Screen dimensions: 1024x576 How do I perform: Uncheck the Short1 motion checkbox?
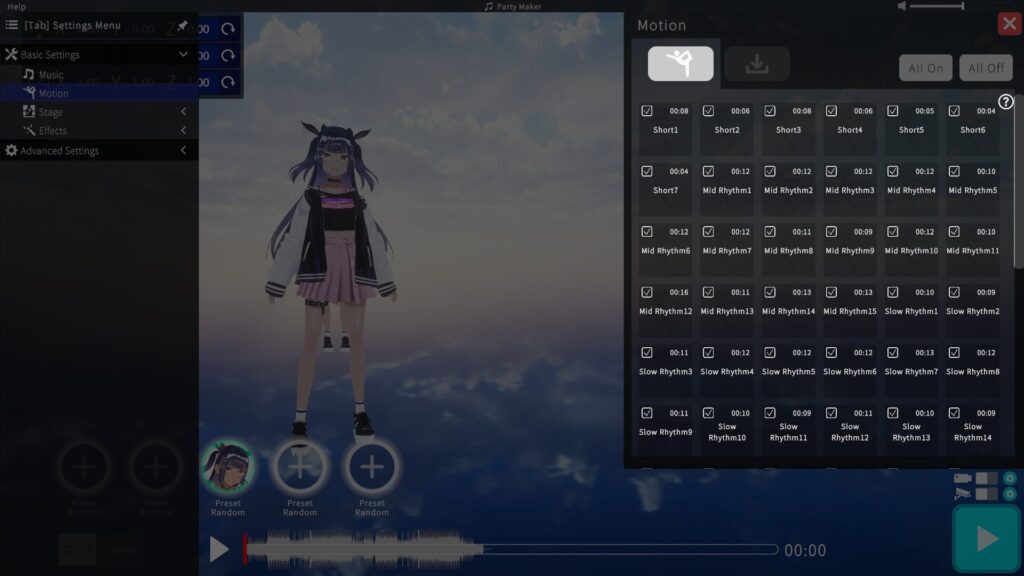(647, 110)
